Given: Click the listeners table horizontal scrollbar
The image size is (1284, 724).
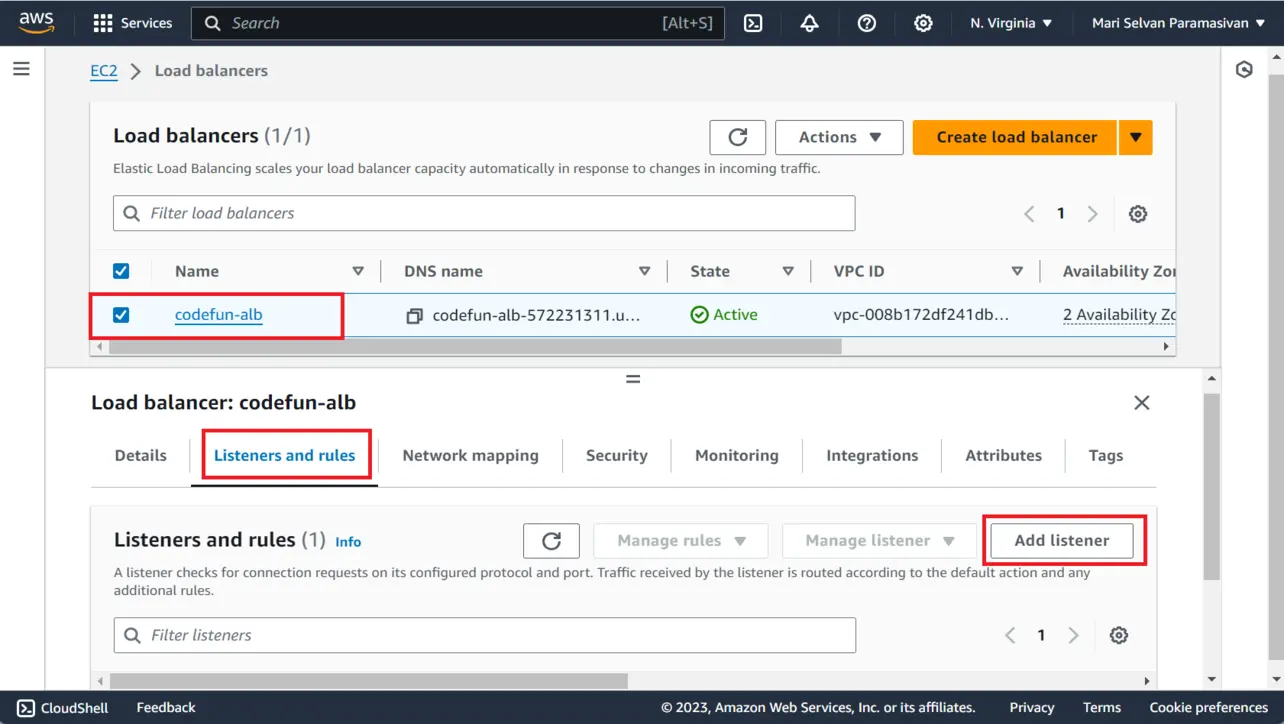Looking at the screenshot, I should click(x=369, y=681).
